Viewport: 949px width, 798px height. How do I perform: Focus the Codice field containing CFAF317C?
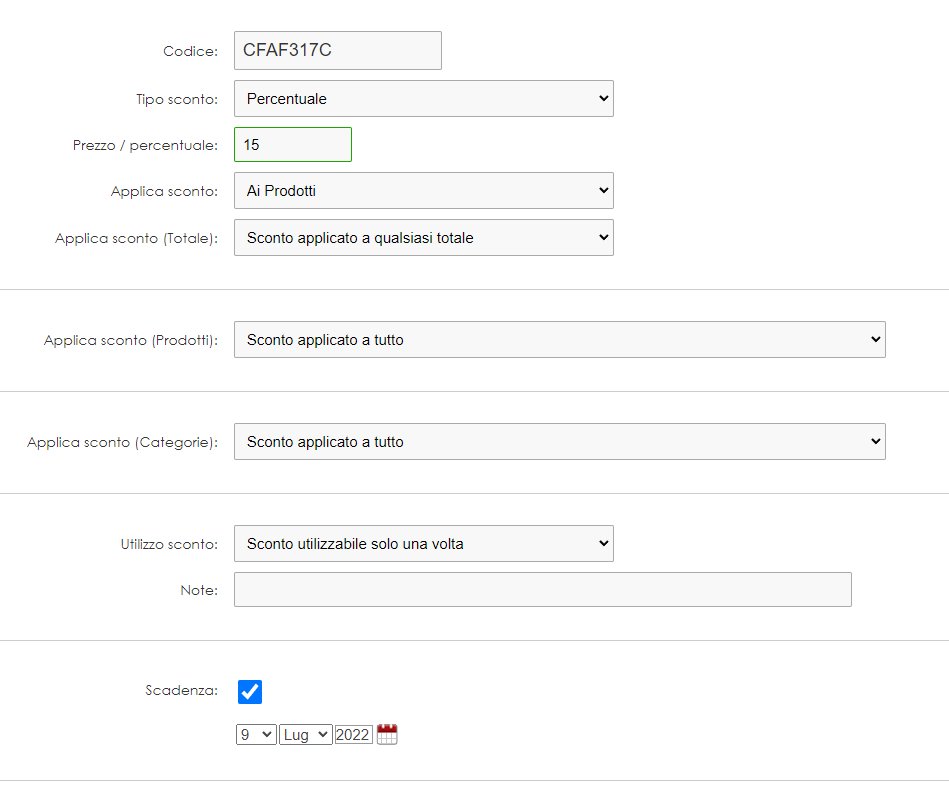(x=338, y=50)
